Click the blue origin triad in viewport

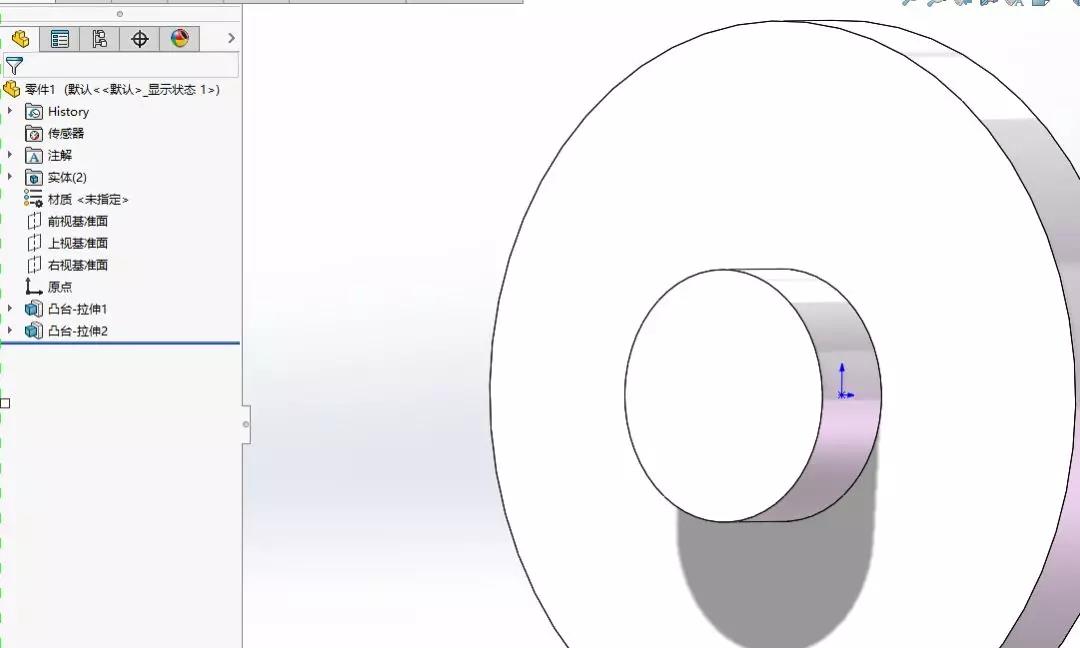[844, 382]
